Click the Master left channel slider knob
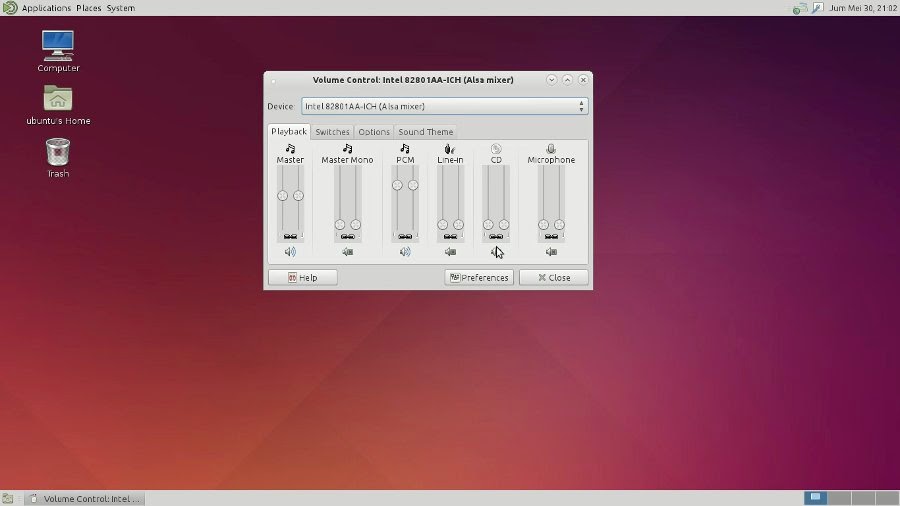The image size is (900, 506). tap(282, 196)
